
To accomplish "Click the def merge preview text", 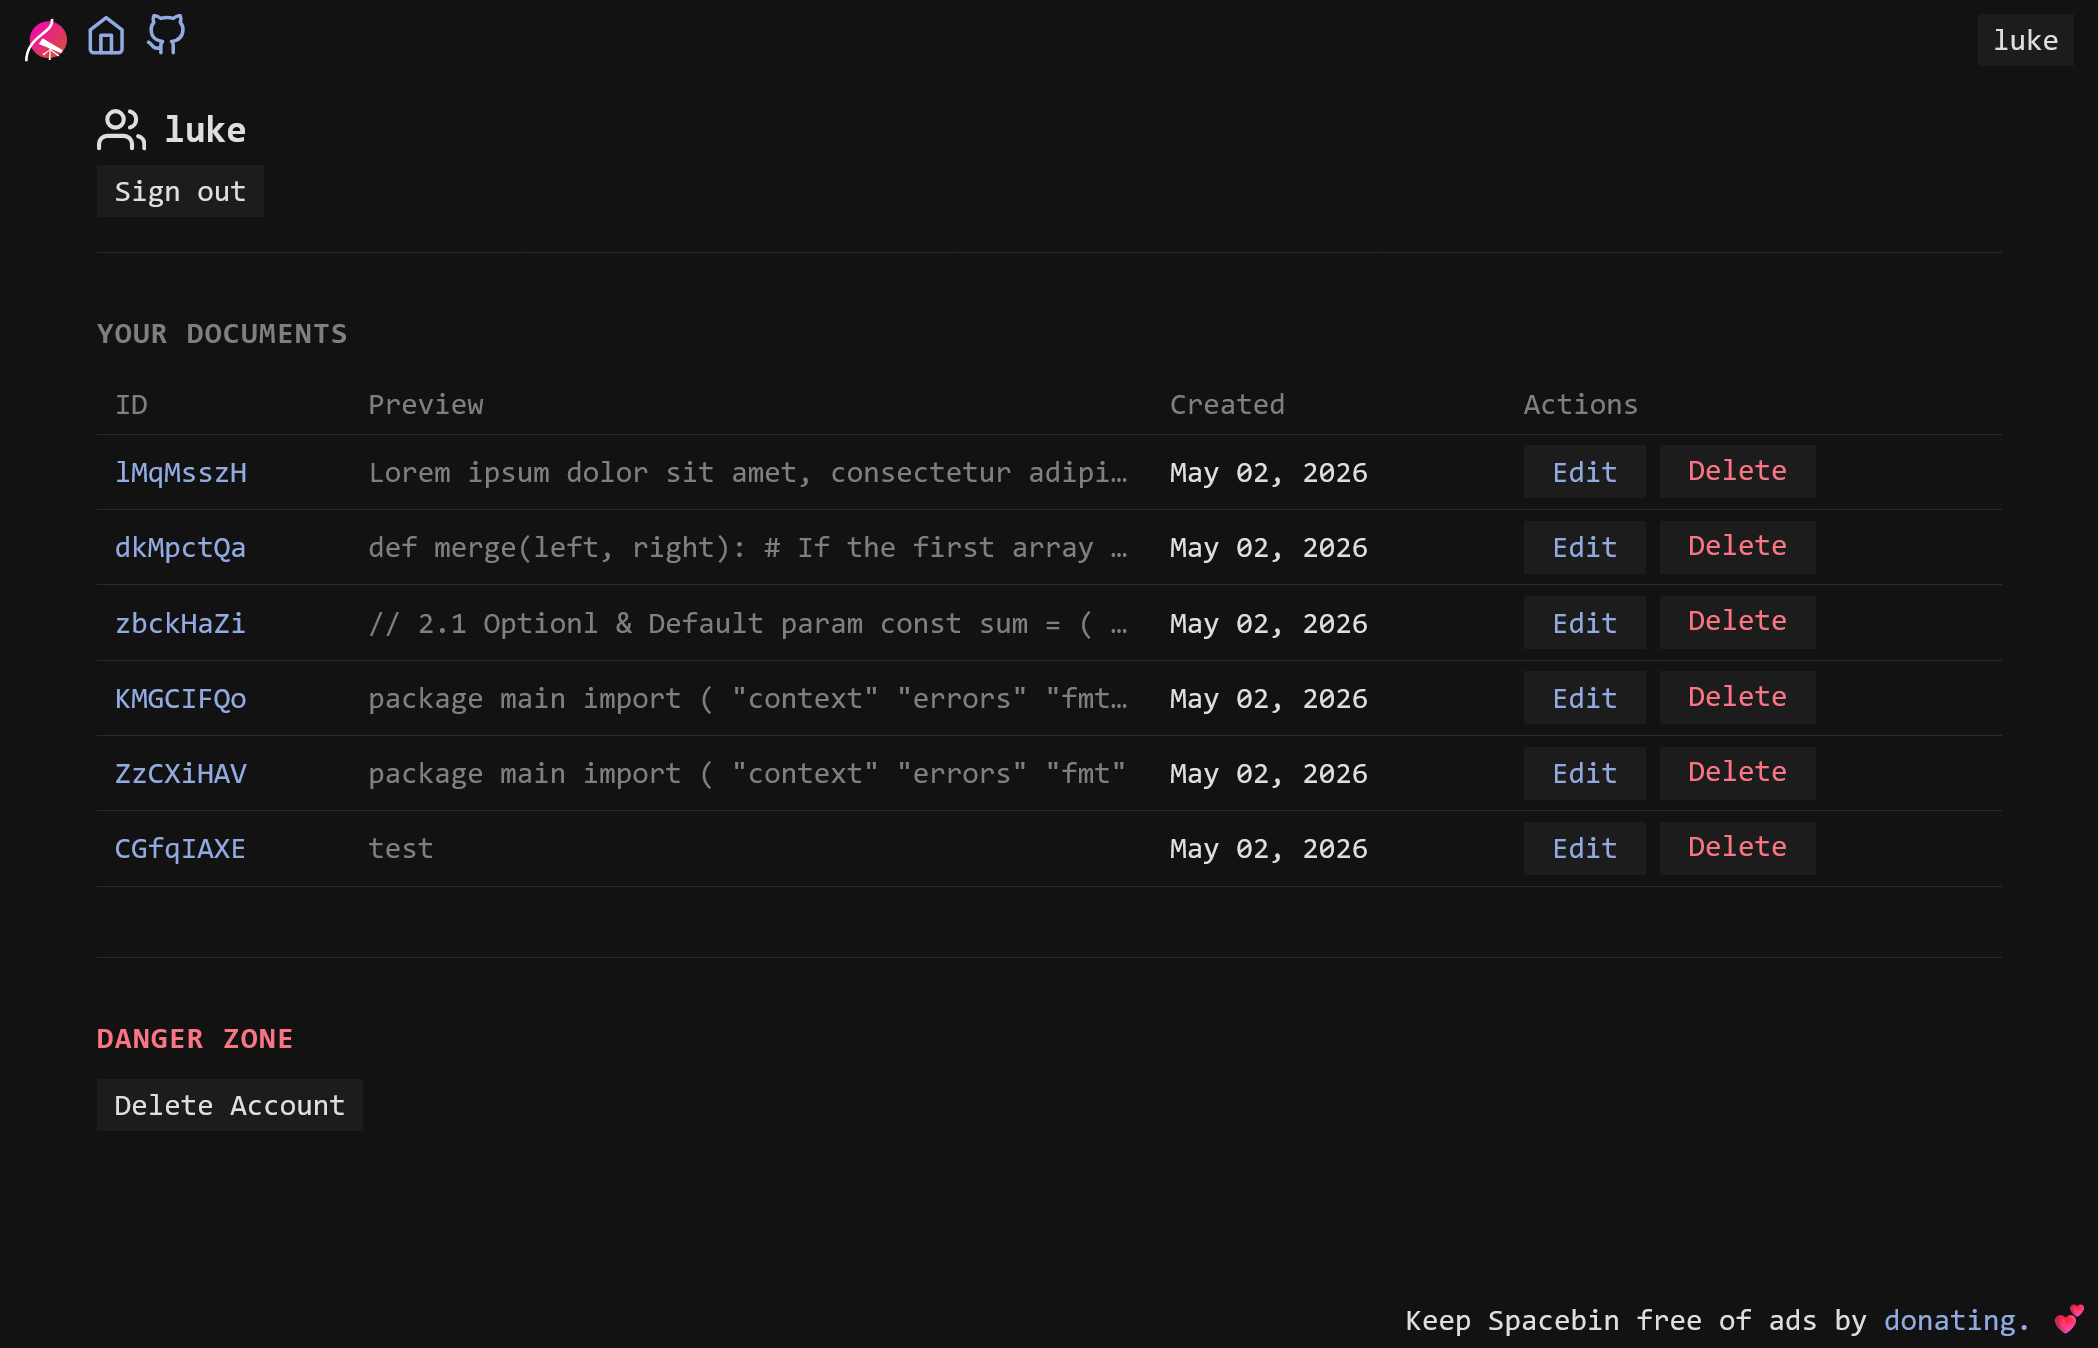I will pos(748,547).
